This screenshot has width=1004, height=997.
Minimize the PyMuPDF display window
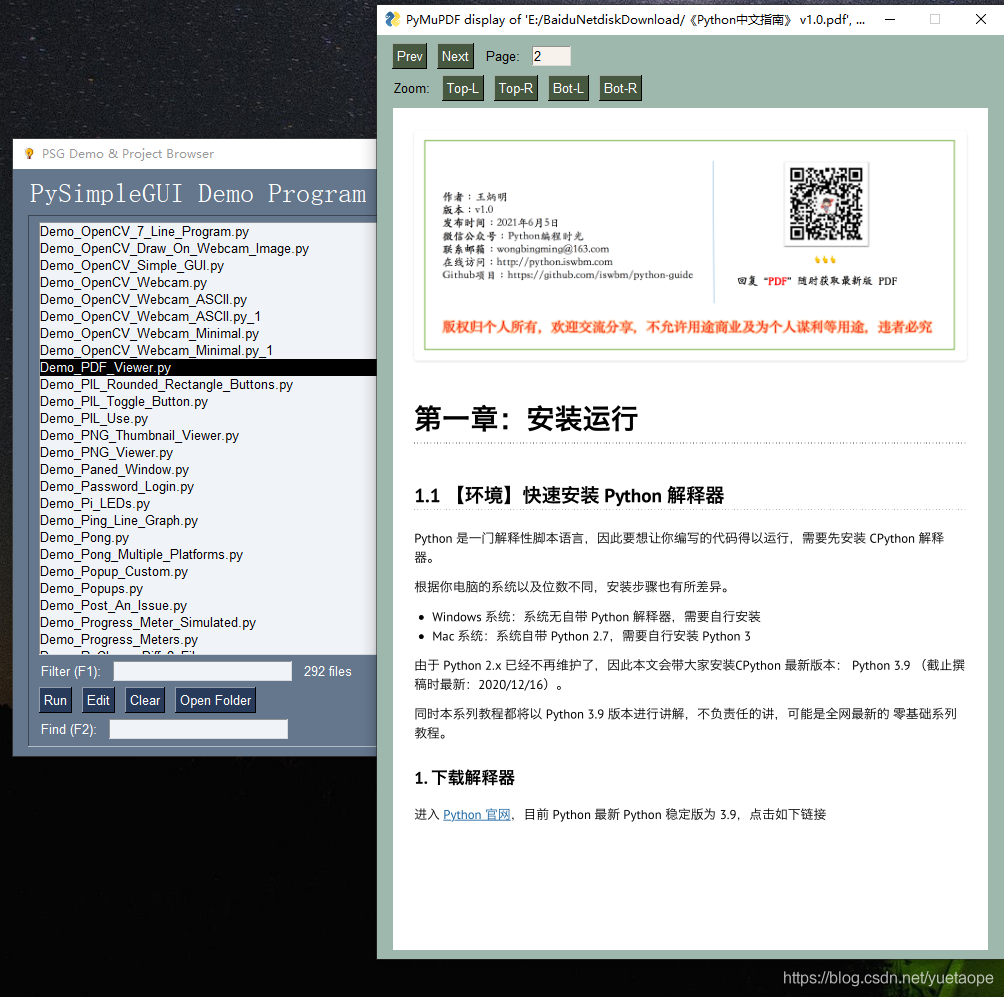890,20
